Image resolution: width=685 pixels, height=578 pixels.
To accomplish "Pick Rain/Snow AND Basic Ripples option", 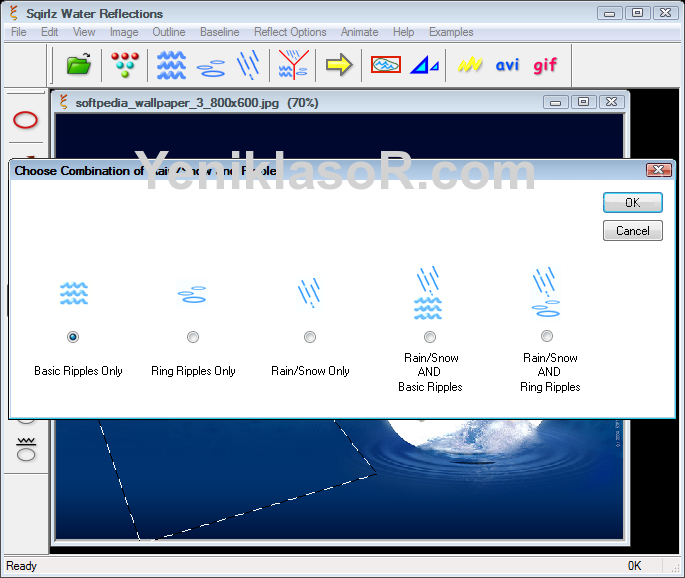I will click(x=430, y=337).
